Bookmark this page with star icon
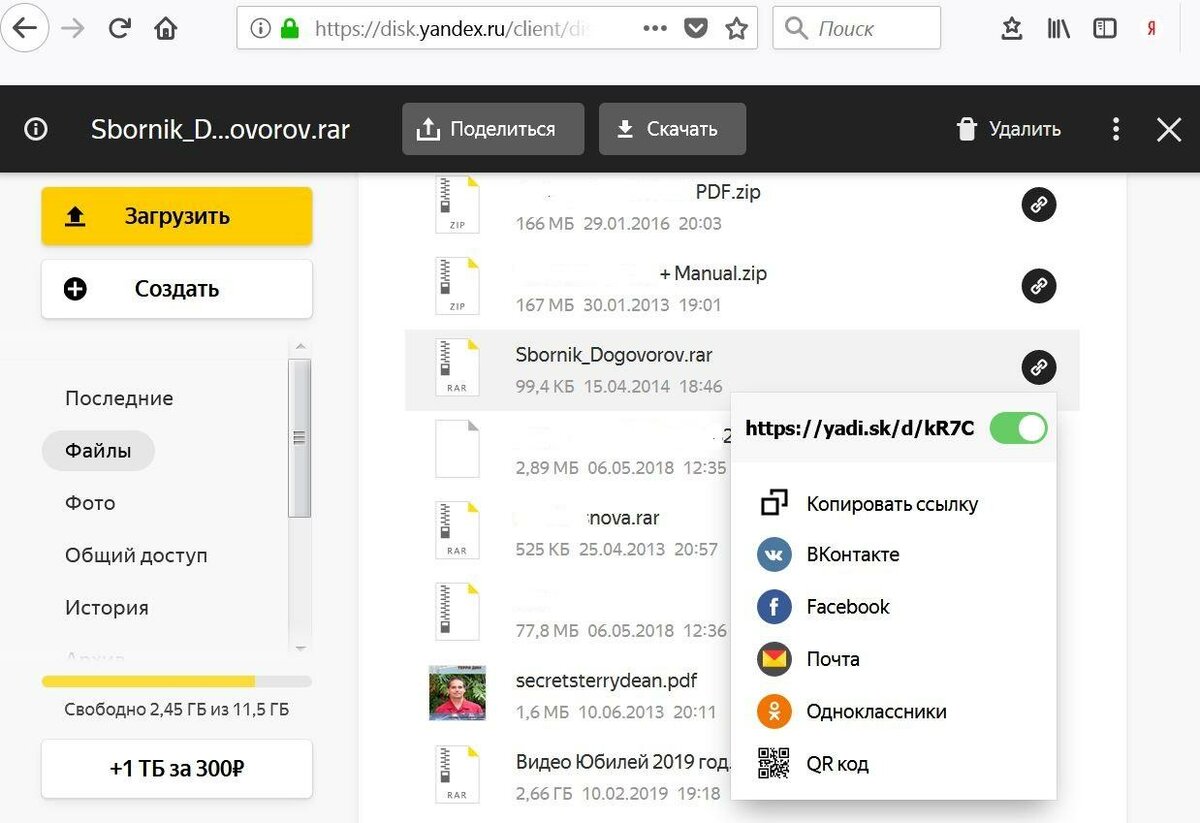Viewport: 1200px width, 823px height. pyautogui.click(x=737, y=29)
